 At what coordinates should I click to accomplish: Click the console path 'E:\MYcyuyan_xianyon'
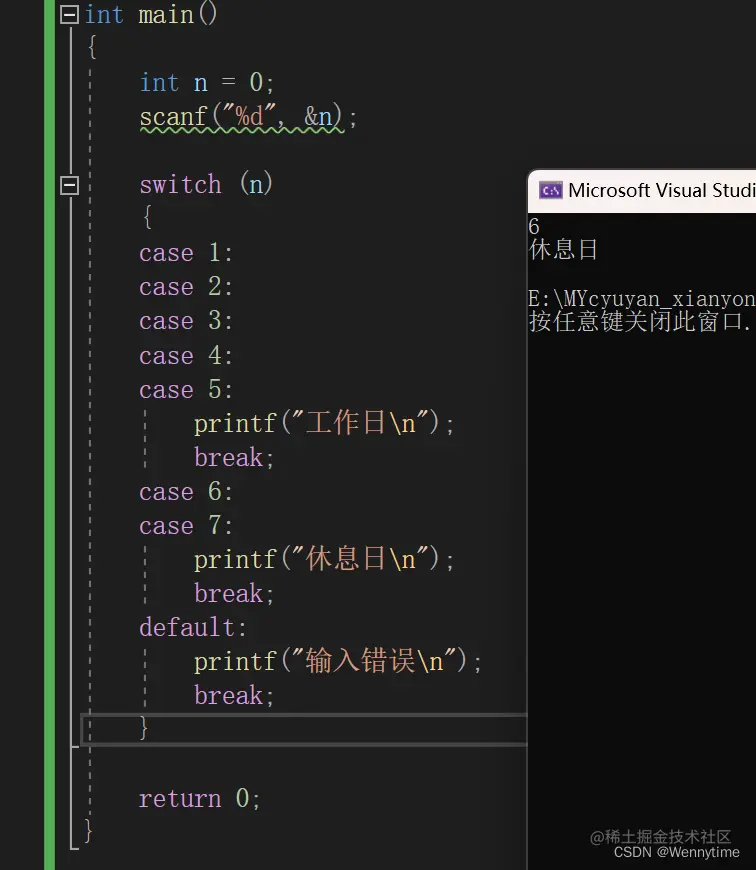click(642, 299)
